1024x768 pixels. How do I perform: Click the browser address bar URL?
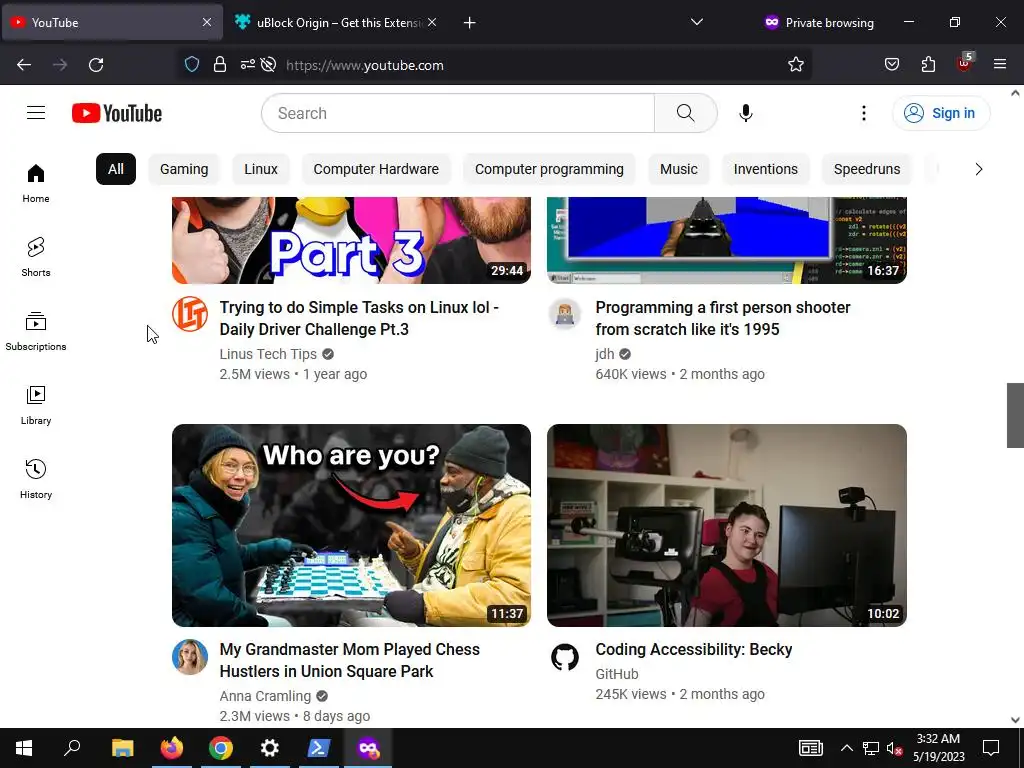pyautogui.click(x=364, y=65)
